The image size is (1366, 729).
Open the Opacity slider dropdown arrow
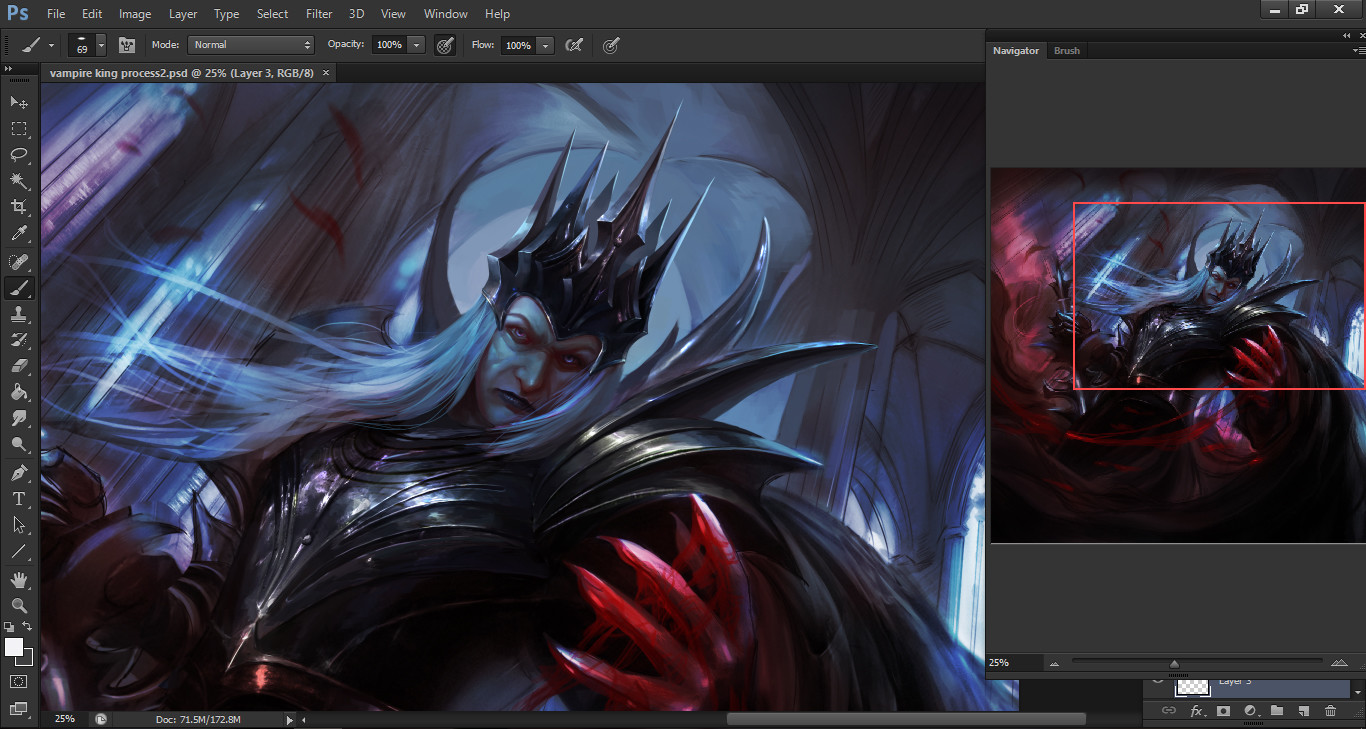pos(417,45)
